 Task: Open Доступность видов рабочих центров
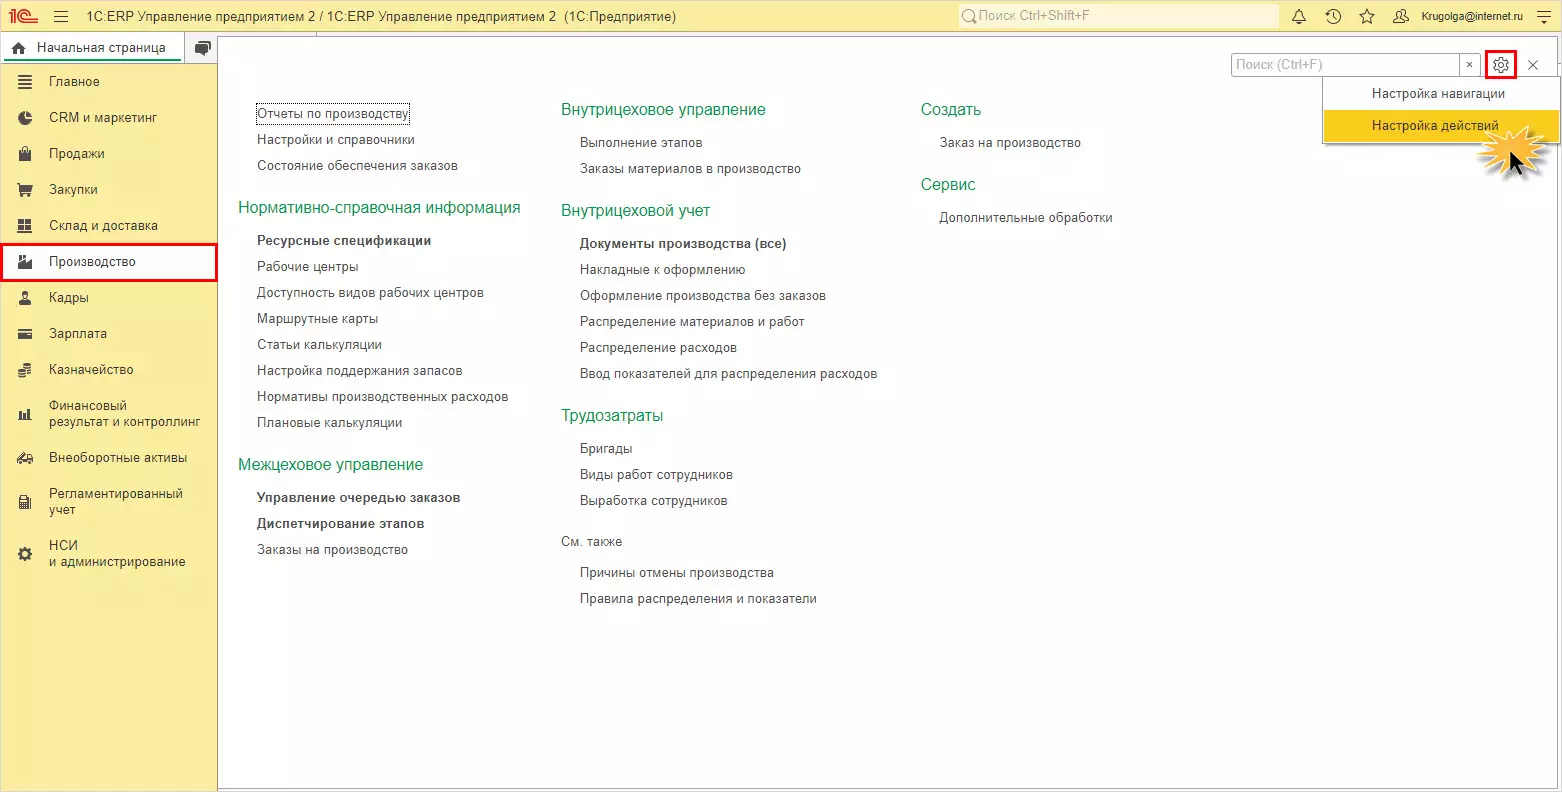point(370,293)
